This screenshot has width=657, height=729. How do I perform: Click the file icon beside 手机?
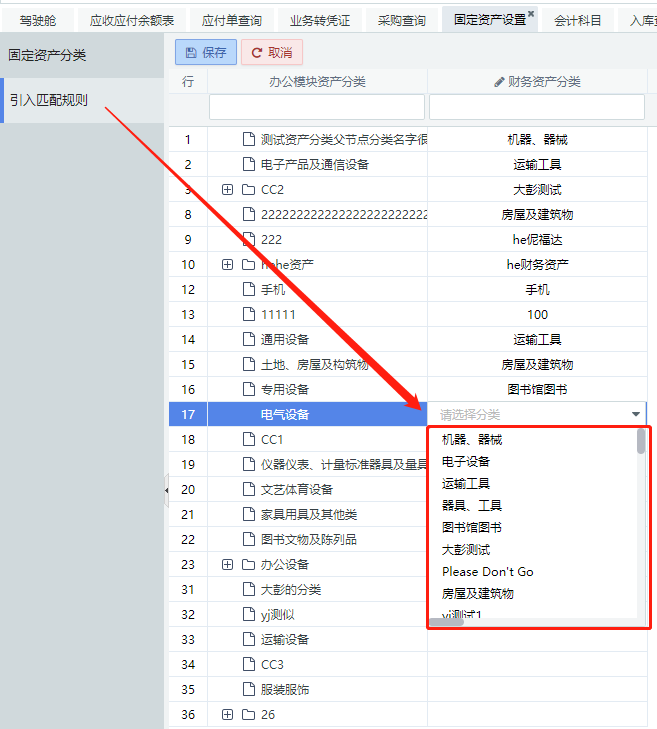coord(249,290)
